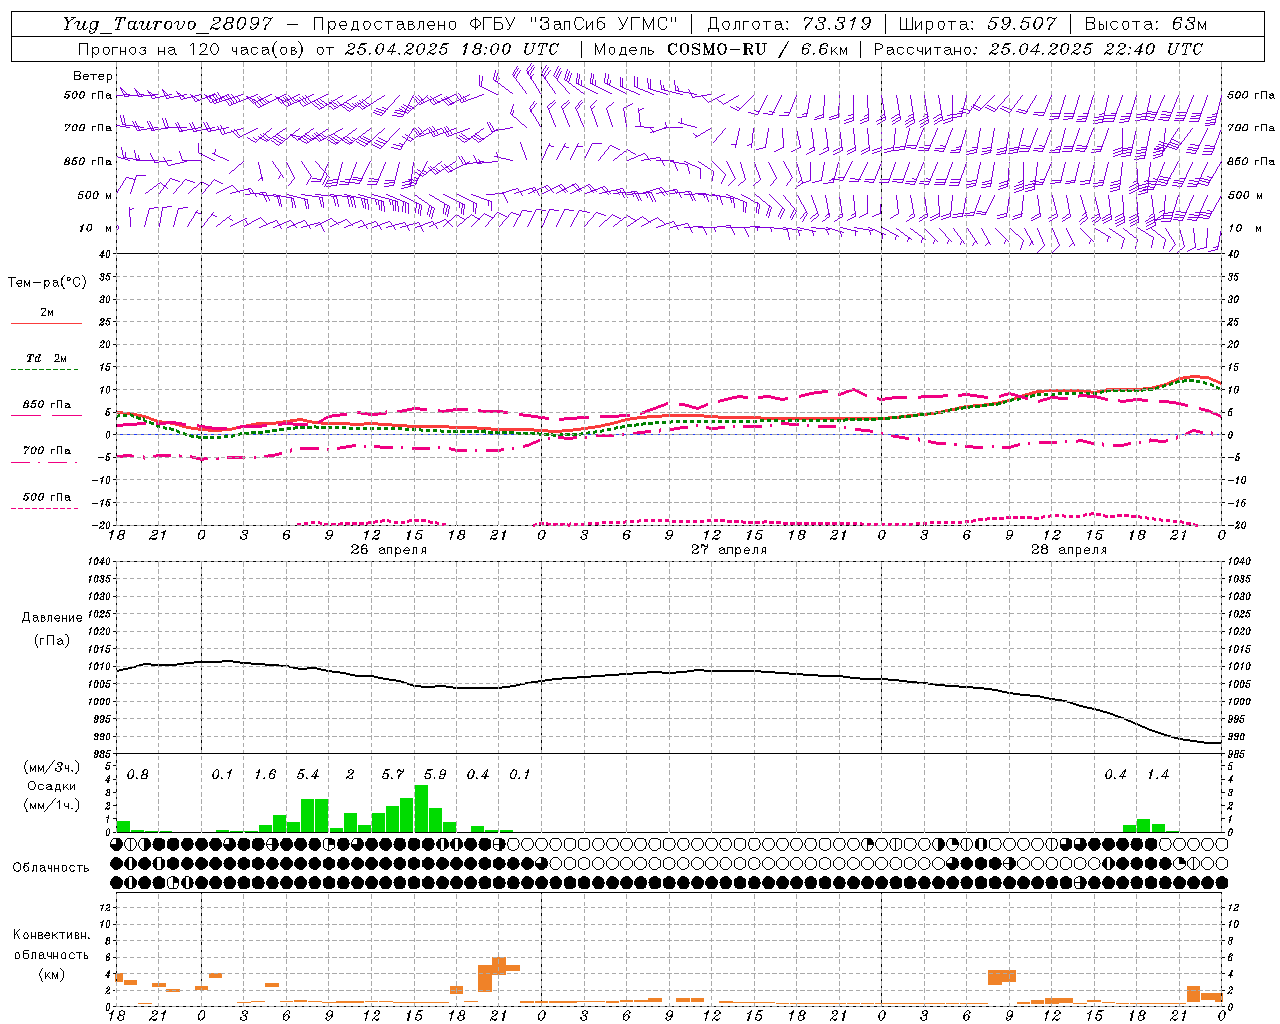The image size is (1280, 1024).
Task: Click the Широта: 59.507 header field
Action: point(977,24)
